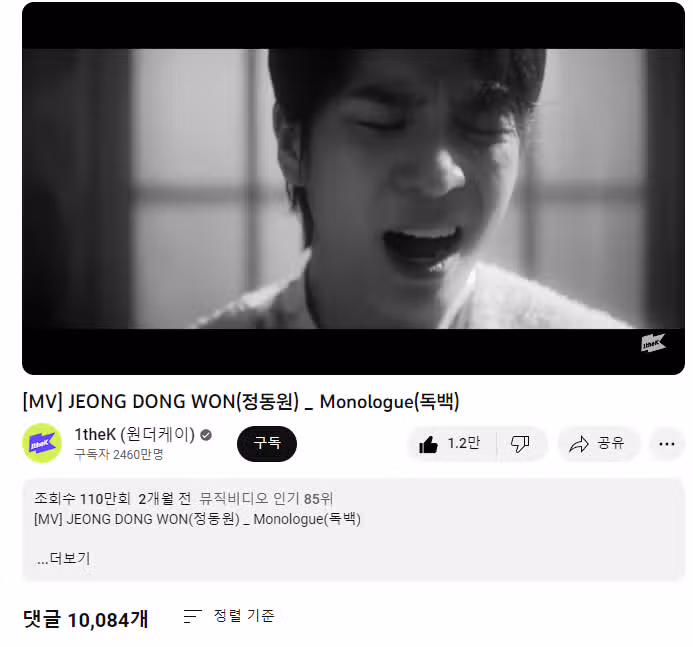693x647 pixels.
Task: Click the video player to pause playback
Action: [x=354, y=189]
